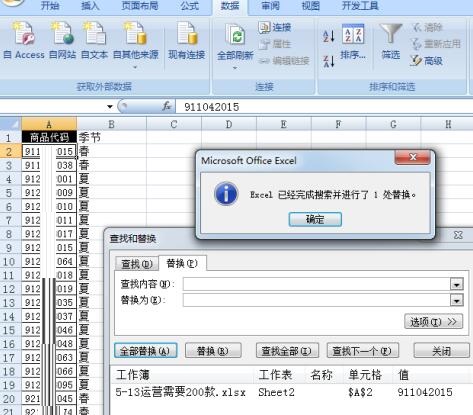Open 属性 properties in ribbon
The image size is (473, 415).
click(275, 44)
